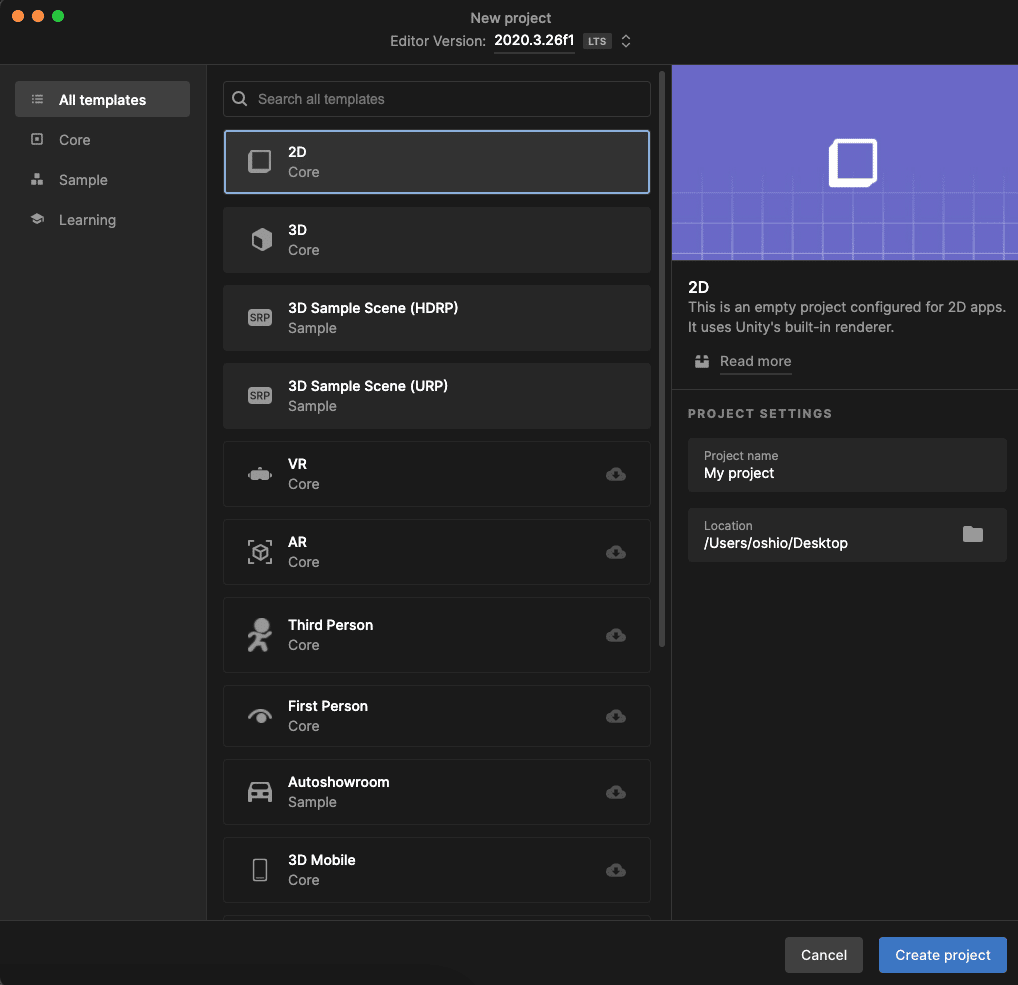Choose the 3D Mobile template
This screenshot has width=1018, height=985.
tap(437, 870)
